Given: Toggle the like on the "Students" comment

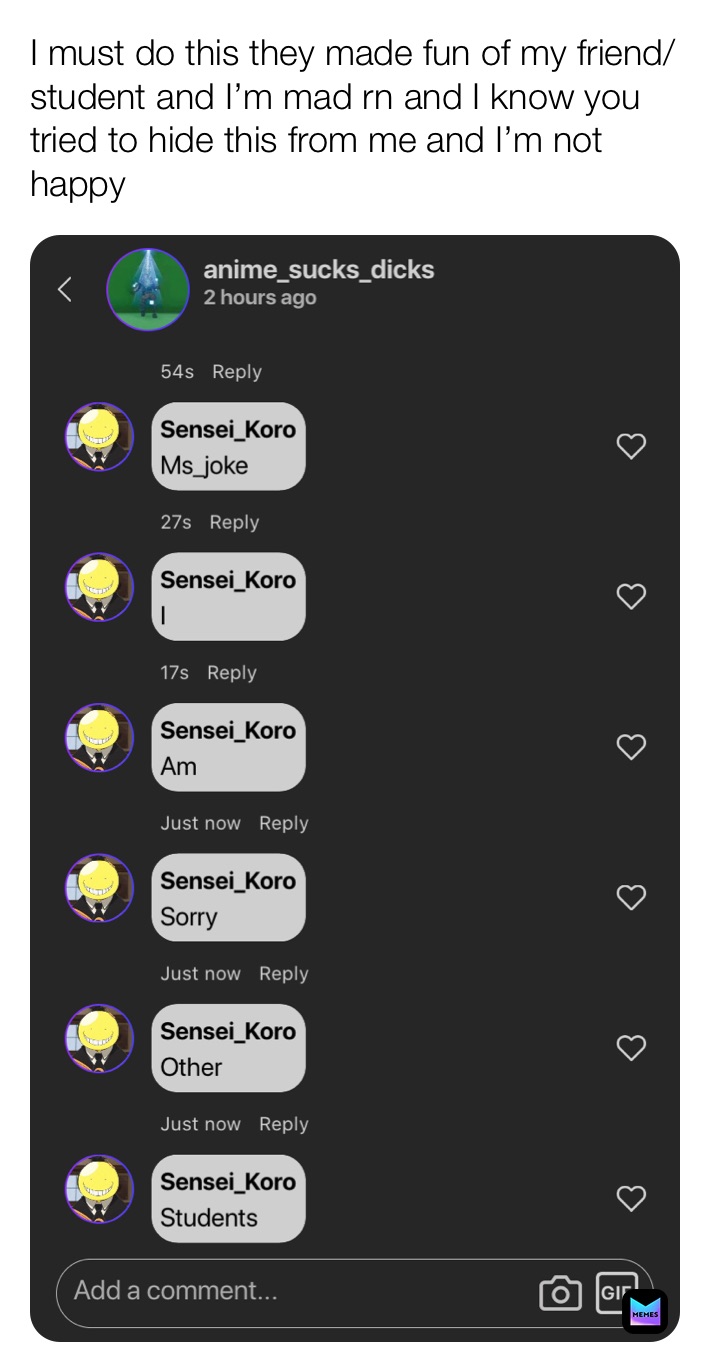Looking at the screenshot, I should [x=631, y=1199].
